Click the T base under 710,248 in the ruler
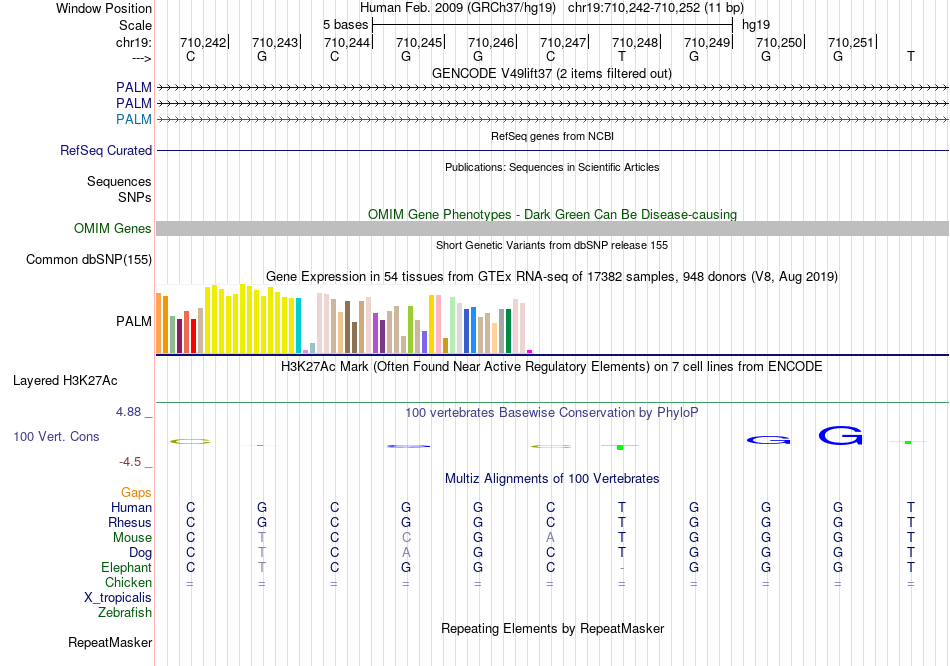 coord(622,56)
